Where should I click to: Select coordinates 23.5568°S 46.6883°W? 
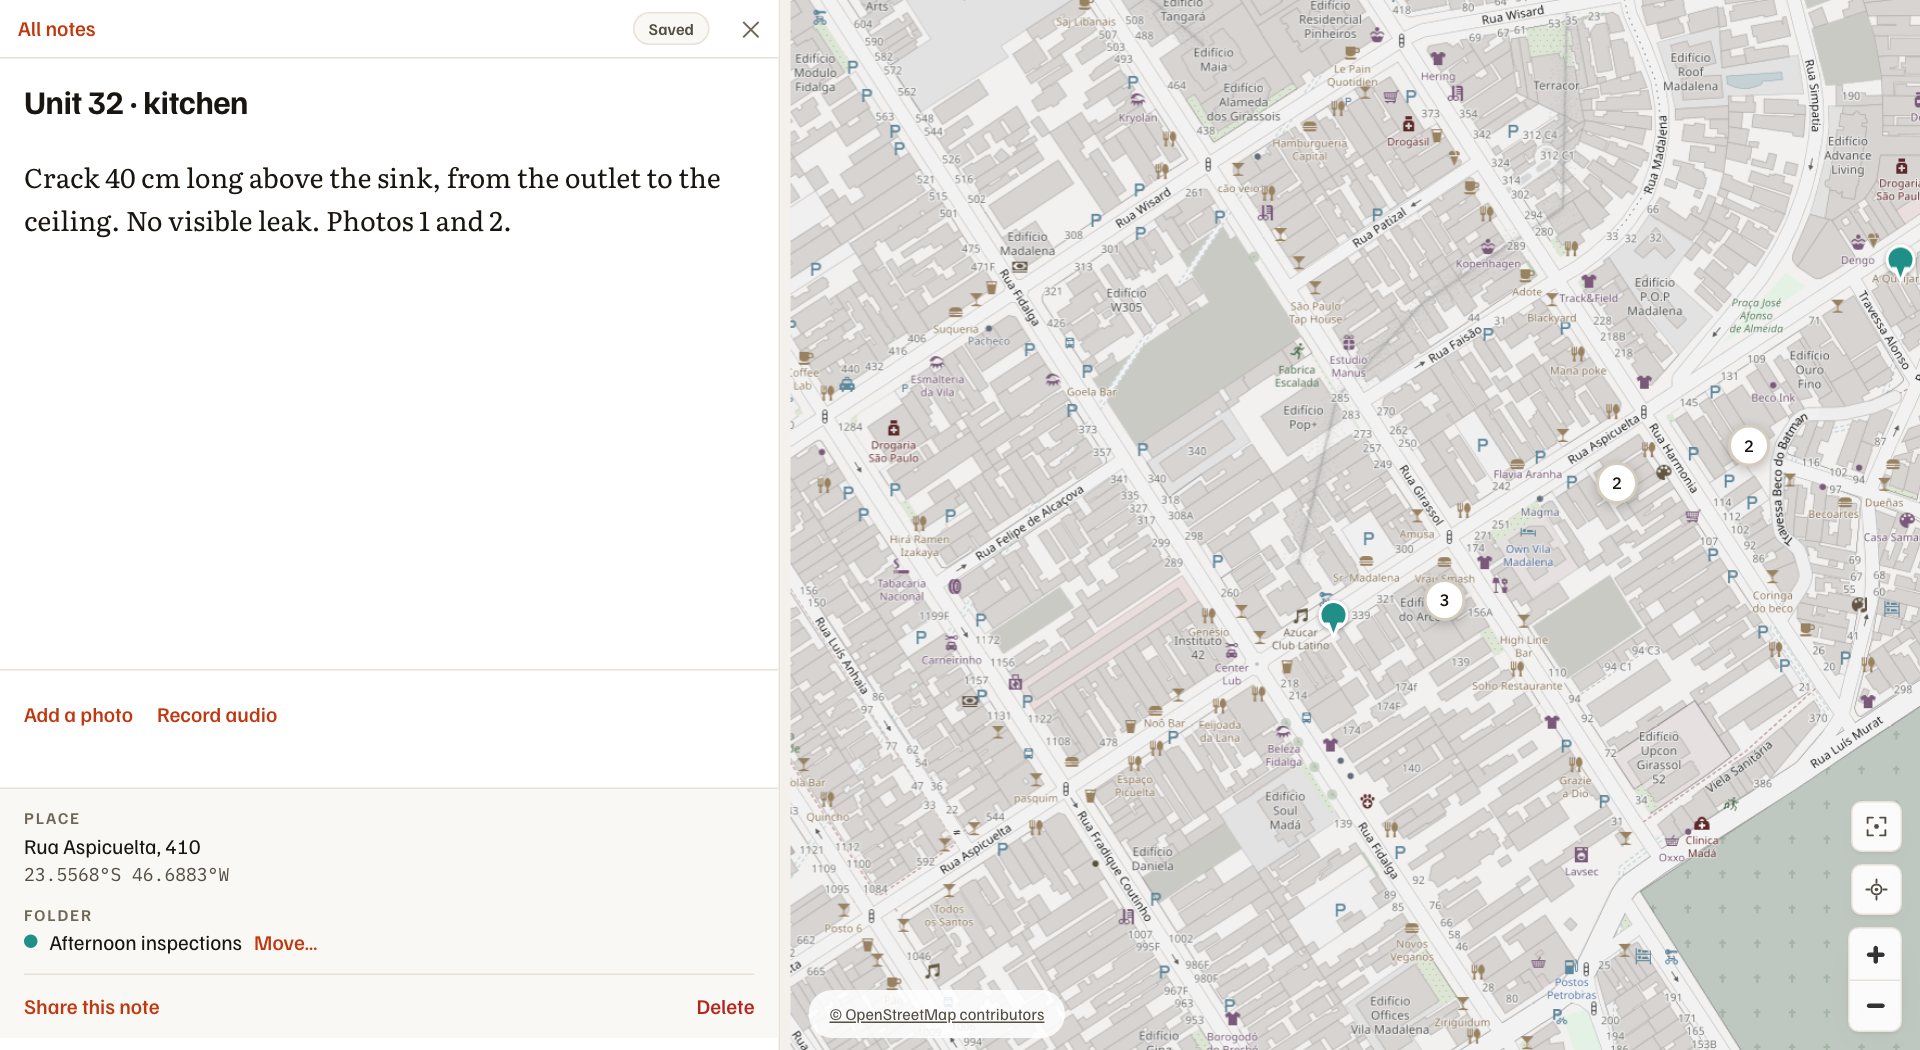[x=127, y=875]
